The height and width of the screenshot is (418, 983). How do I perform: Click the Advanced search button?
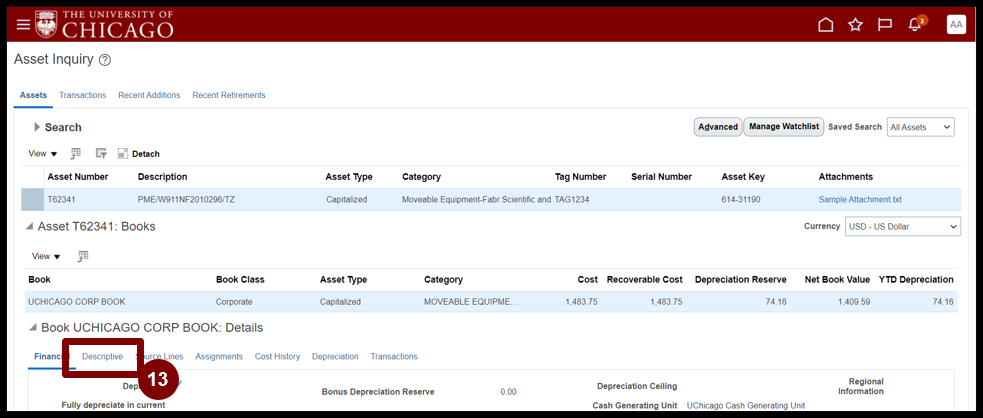click(718, 127)
